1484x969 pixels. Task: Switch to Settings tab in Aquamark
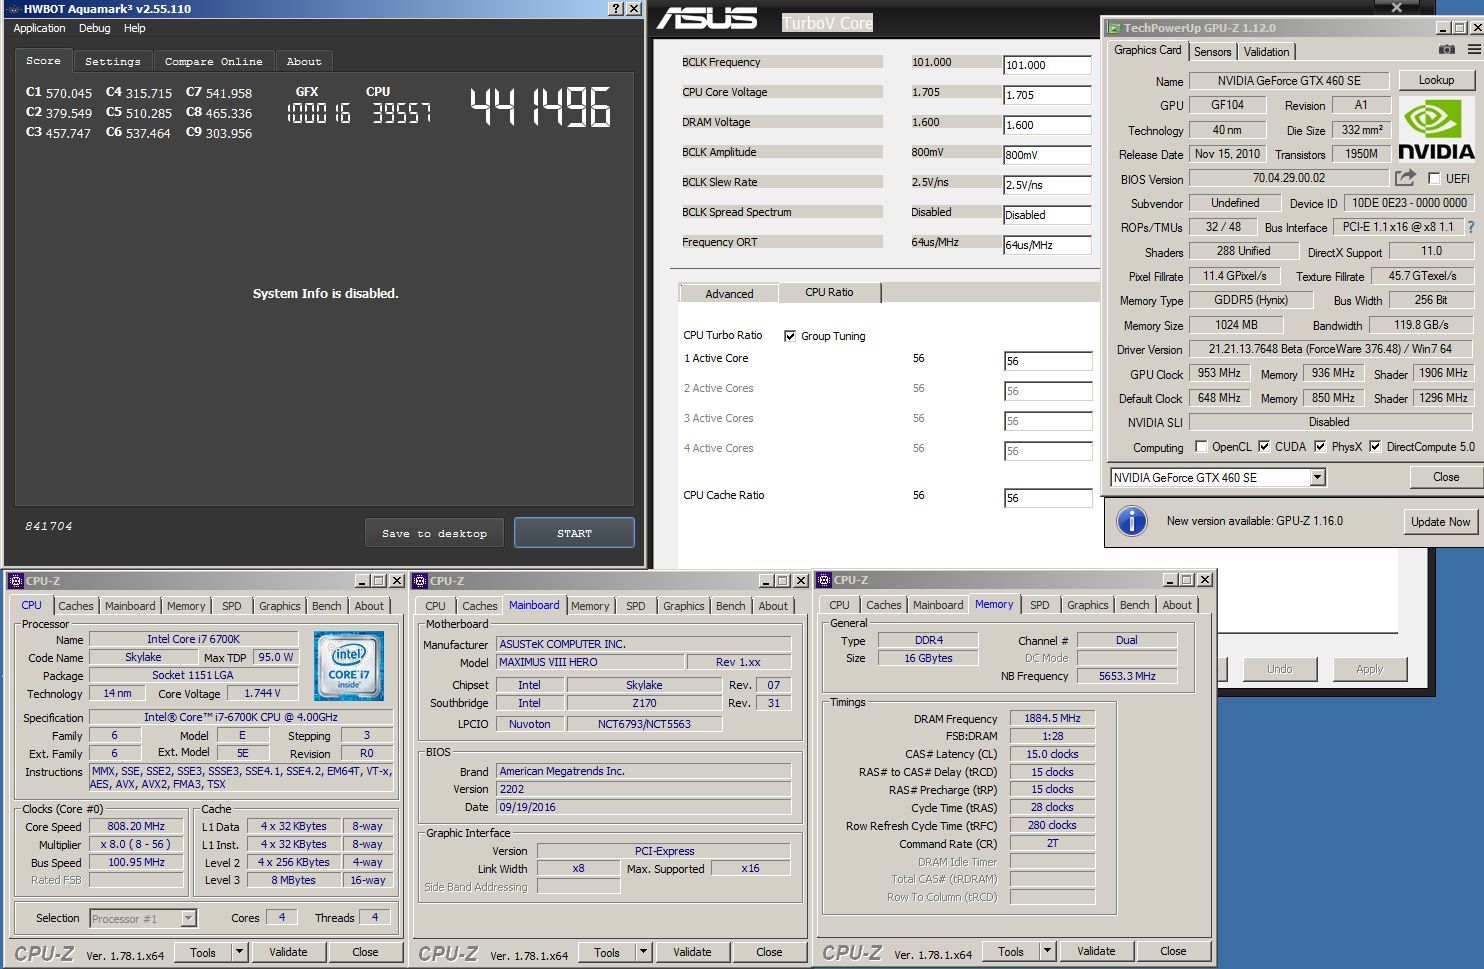coord(113,61)
